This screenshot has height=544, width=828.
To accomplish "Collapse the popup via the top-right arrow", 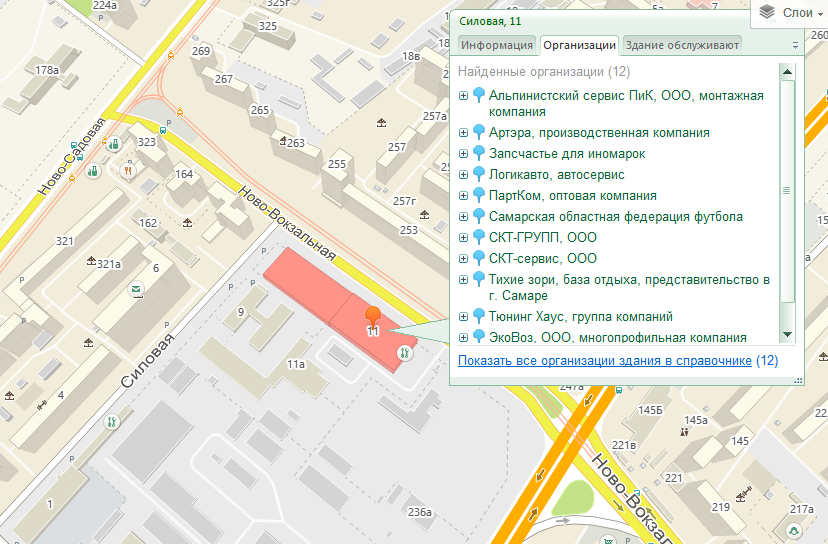I will tap(795, 45).
